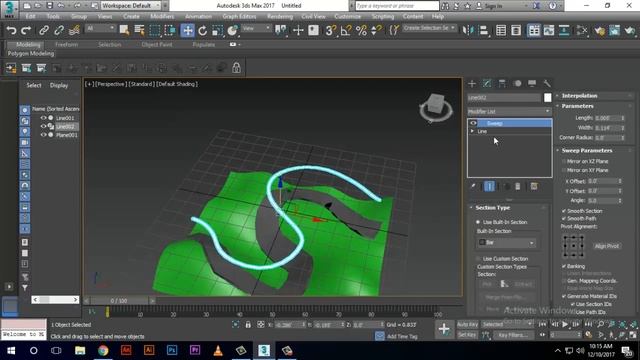The image size is (640, 360).
Task: Toggle Sweep modifier eye visibility
Action: [x=473, y=123]
